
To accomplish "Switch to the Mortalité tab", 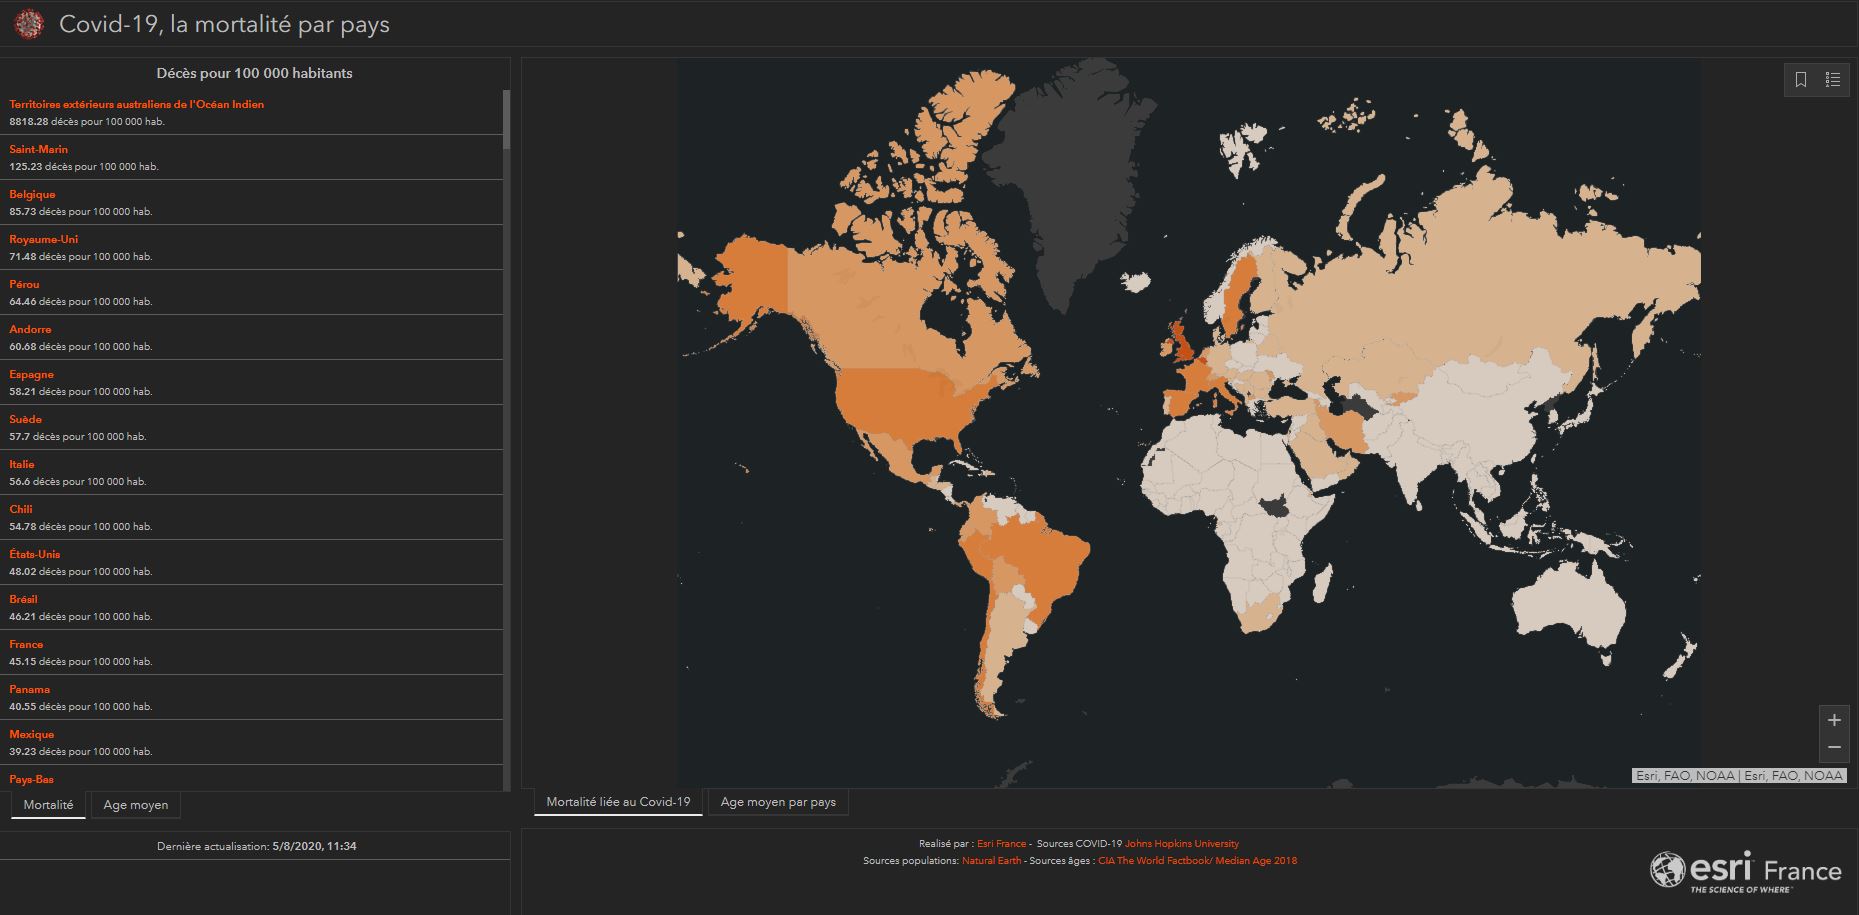I will tap(48, 805).
